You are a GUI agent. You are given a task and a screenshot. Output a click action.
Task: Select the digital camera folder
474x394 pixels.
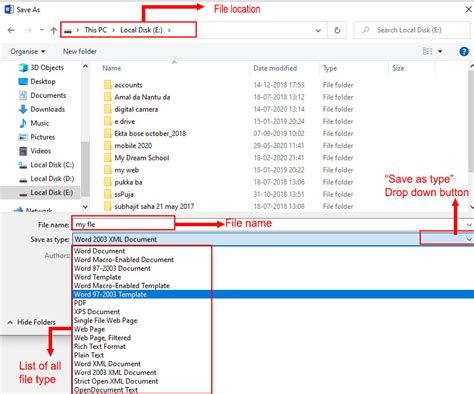[x=136, y=109]
